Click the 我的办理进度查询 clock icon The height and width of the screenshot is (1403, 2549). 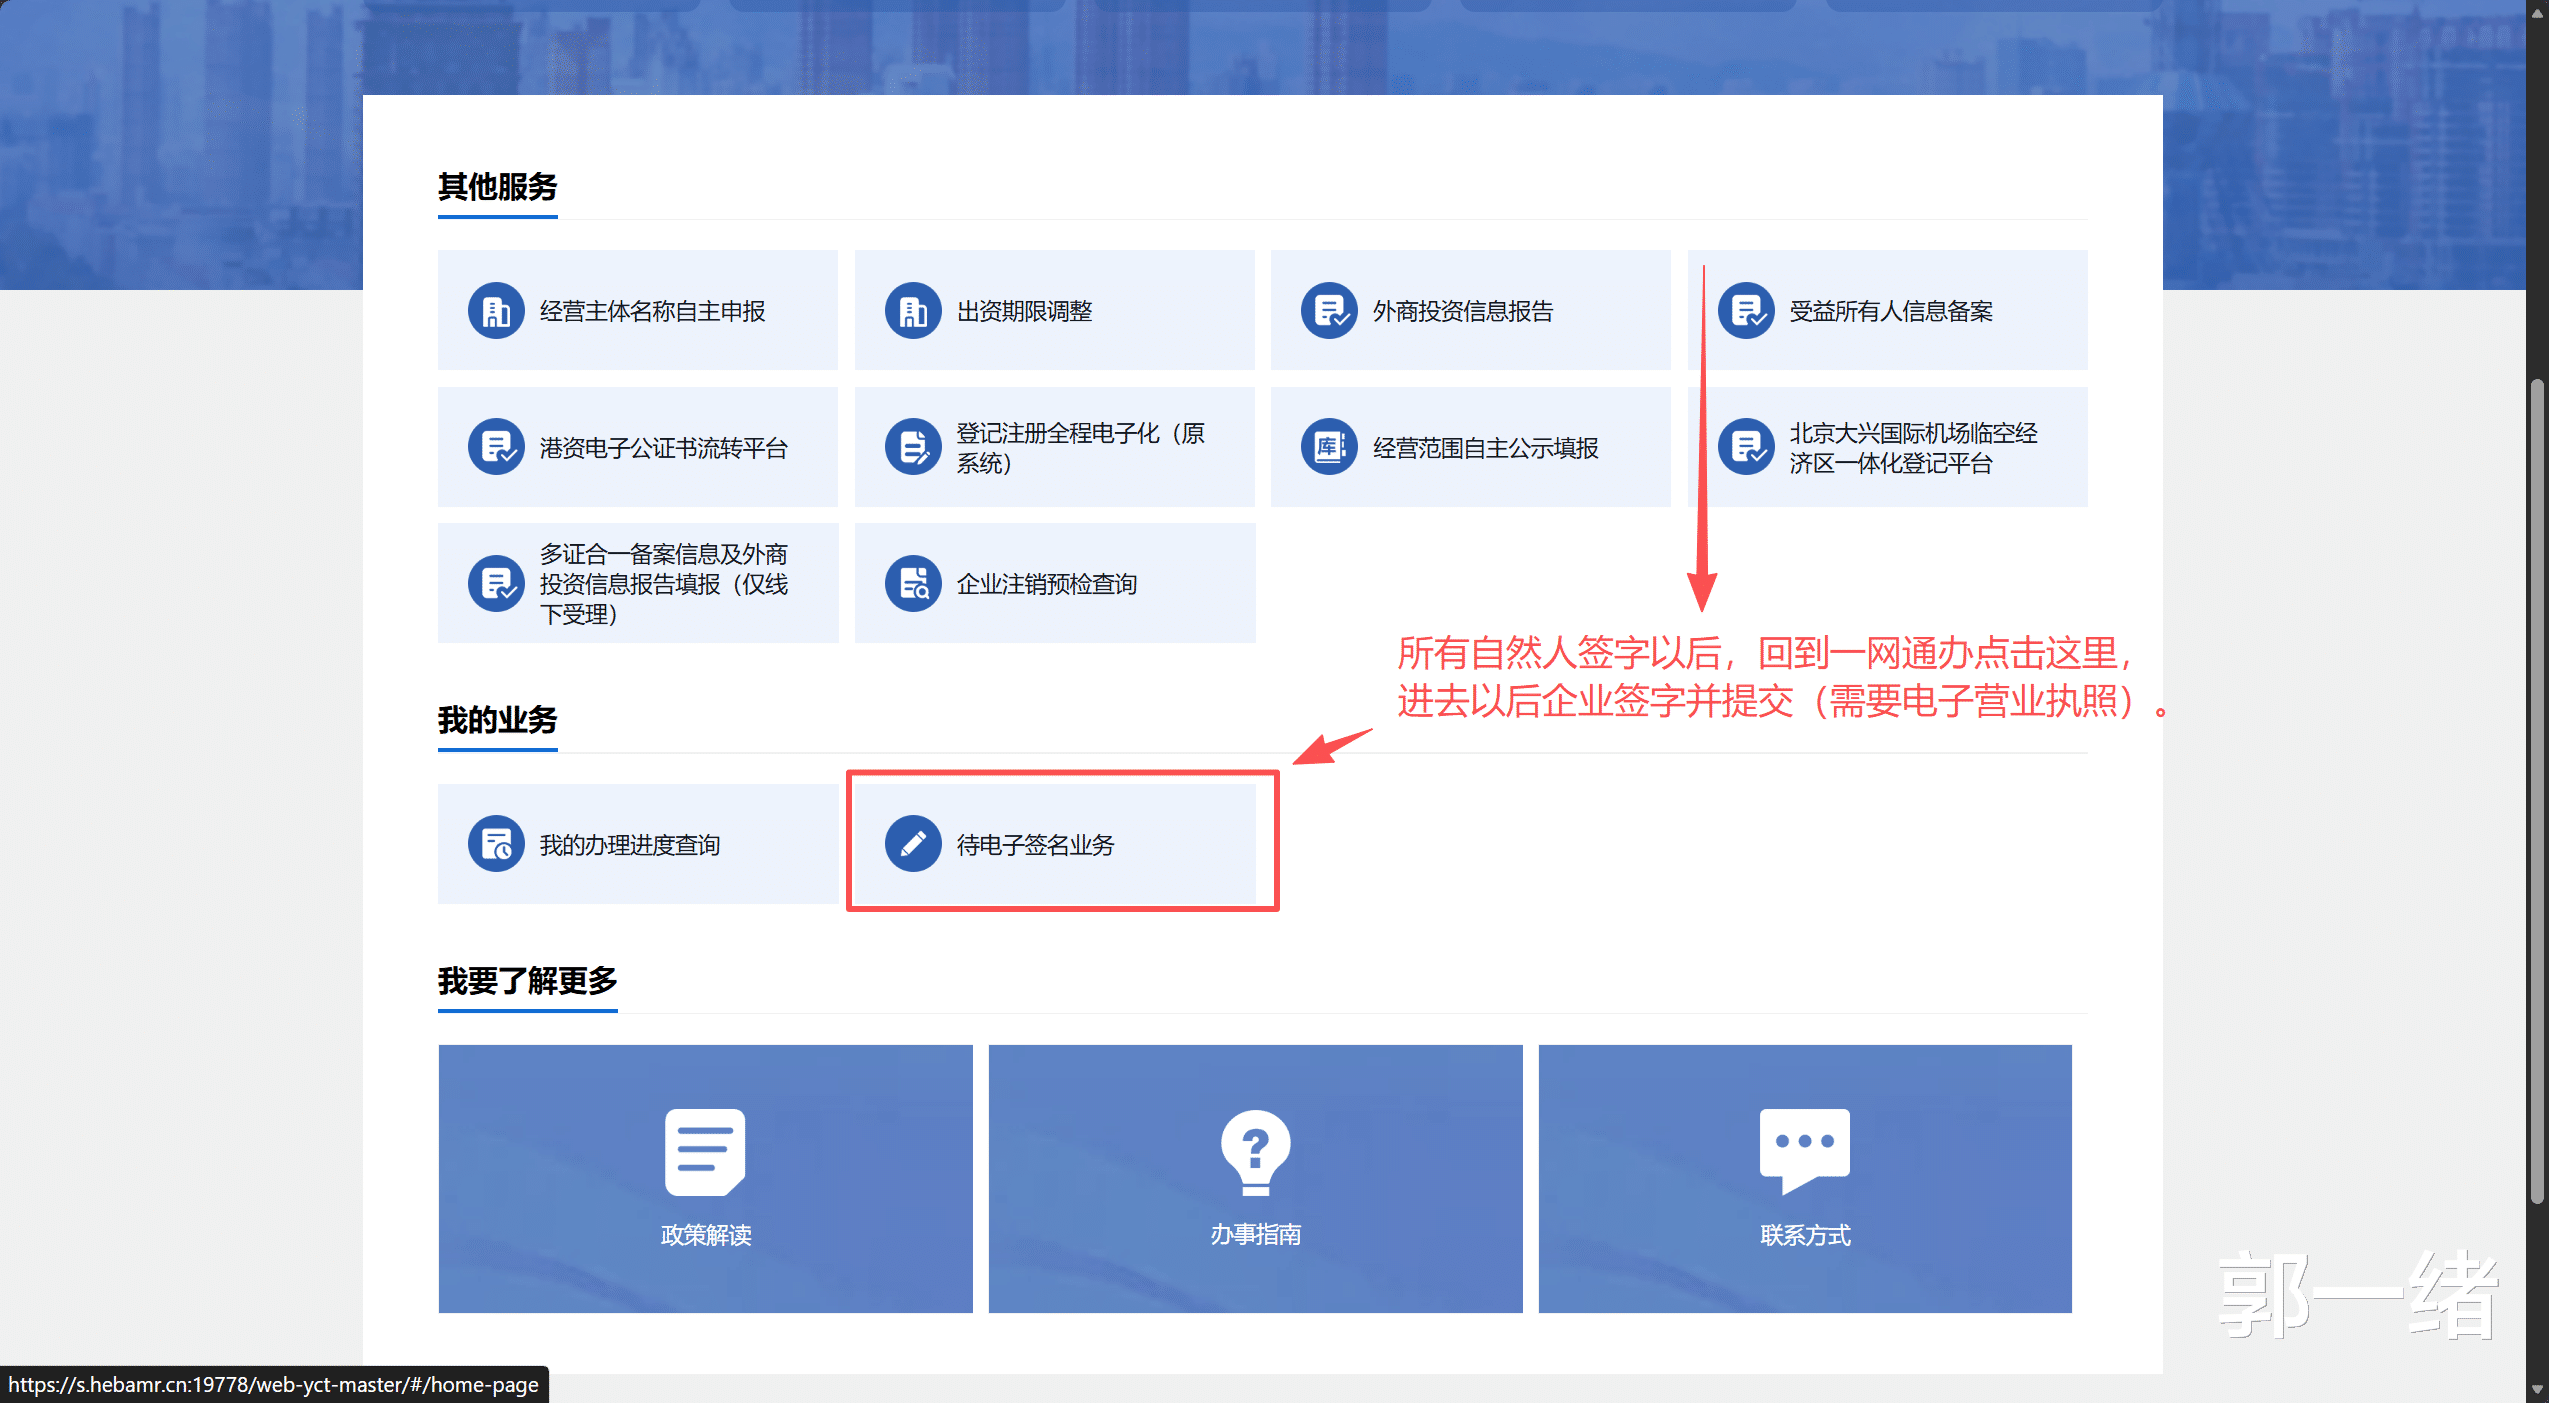pos(496,844)
